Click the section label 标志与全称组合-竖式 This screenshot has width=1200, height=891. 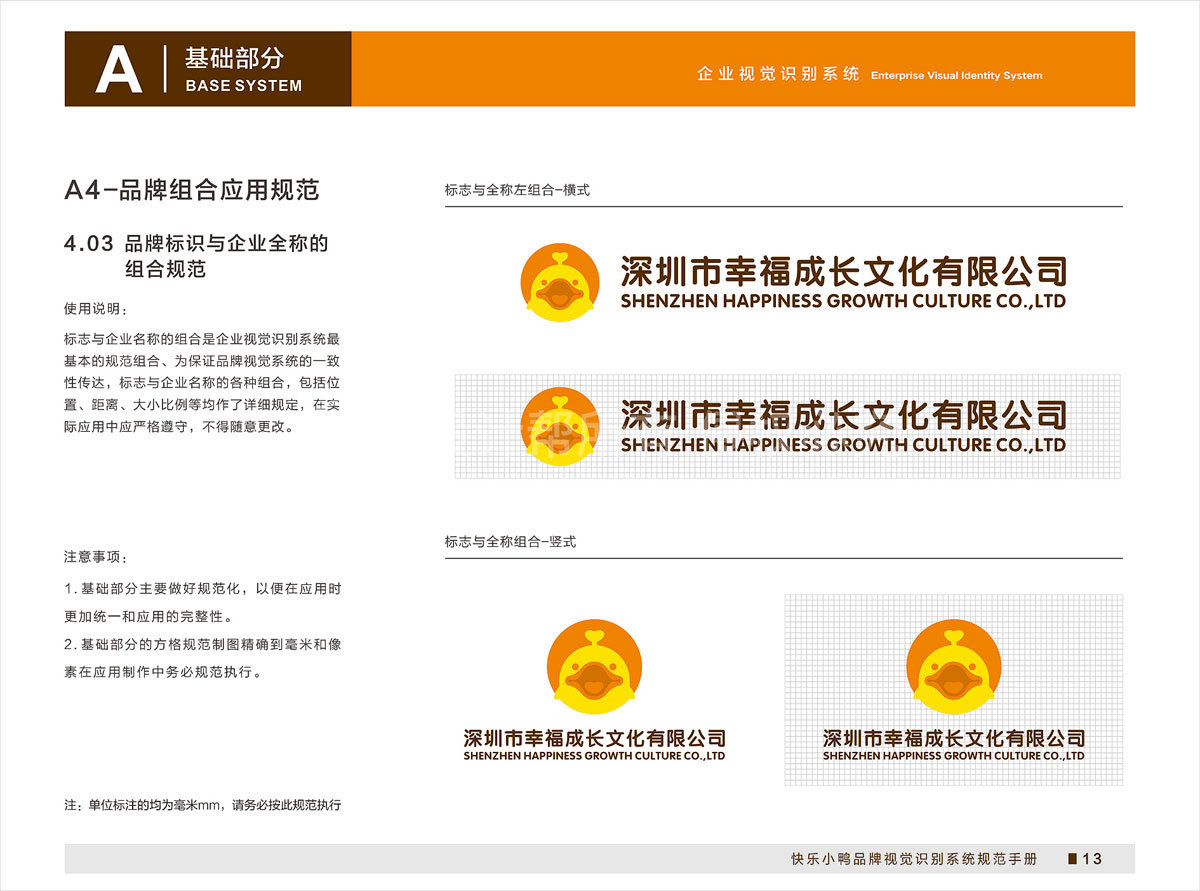tap(510, 542)
